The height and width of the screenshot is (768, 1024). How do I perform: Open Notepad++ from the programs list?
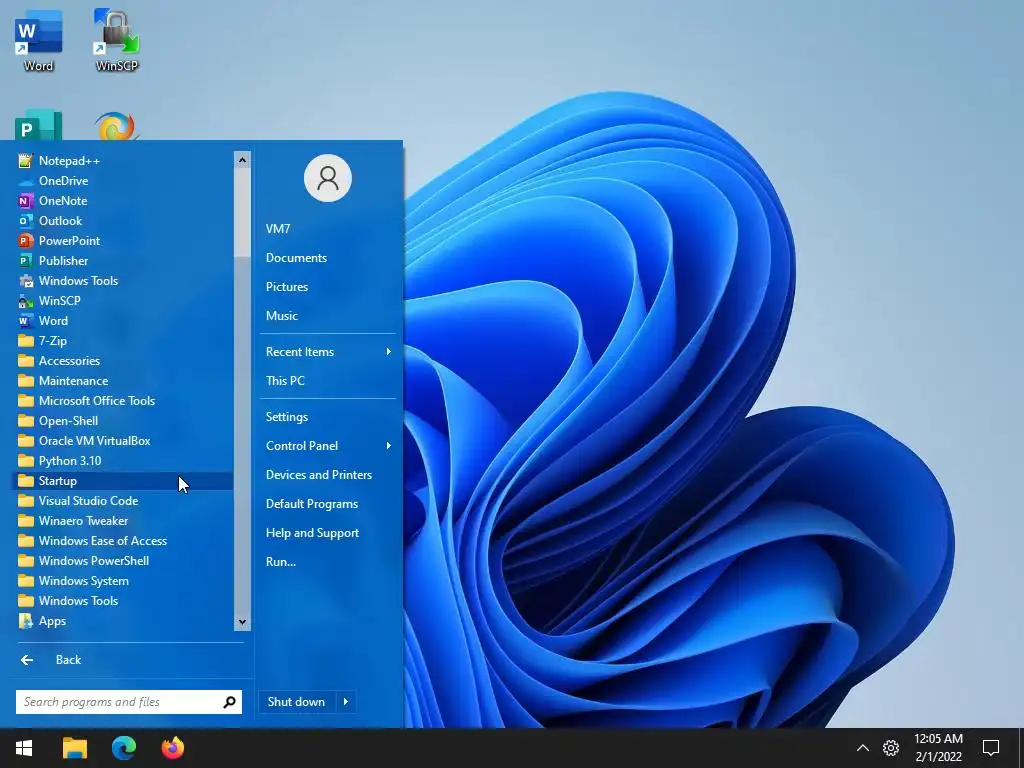(123, 161)
